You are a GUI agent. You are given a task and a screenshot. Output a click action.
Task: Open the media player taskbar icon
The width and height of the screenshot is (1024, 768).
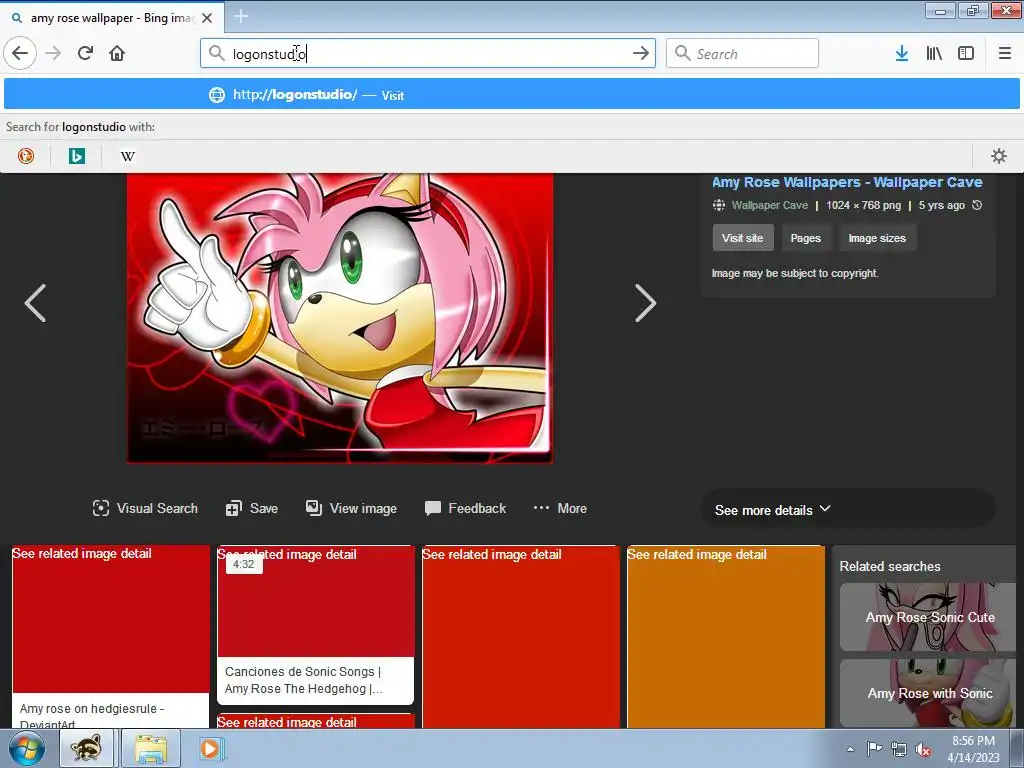(211, 748)
